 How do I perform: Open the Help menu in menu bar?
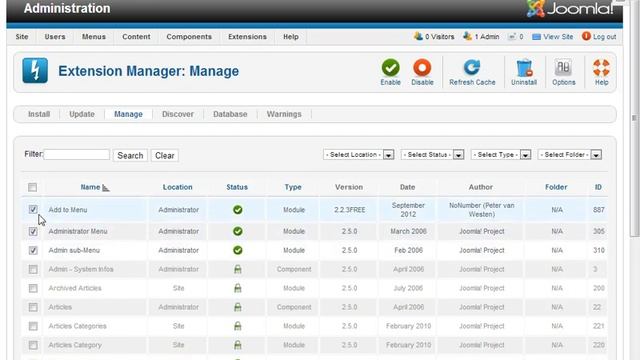291,37
